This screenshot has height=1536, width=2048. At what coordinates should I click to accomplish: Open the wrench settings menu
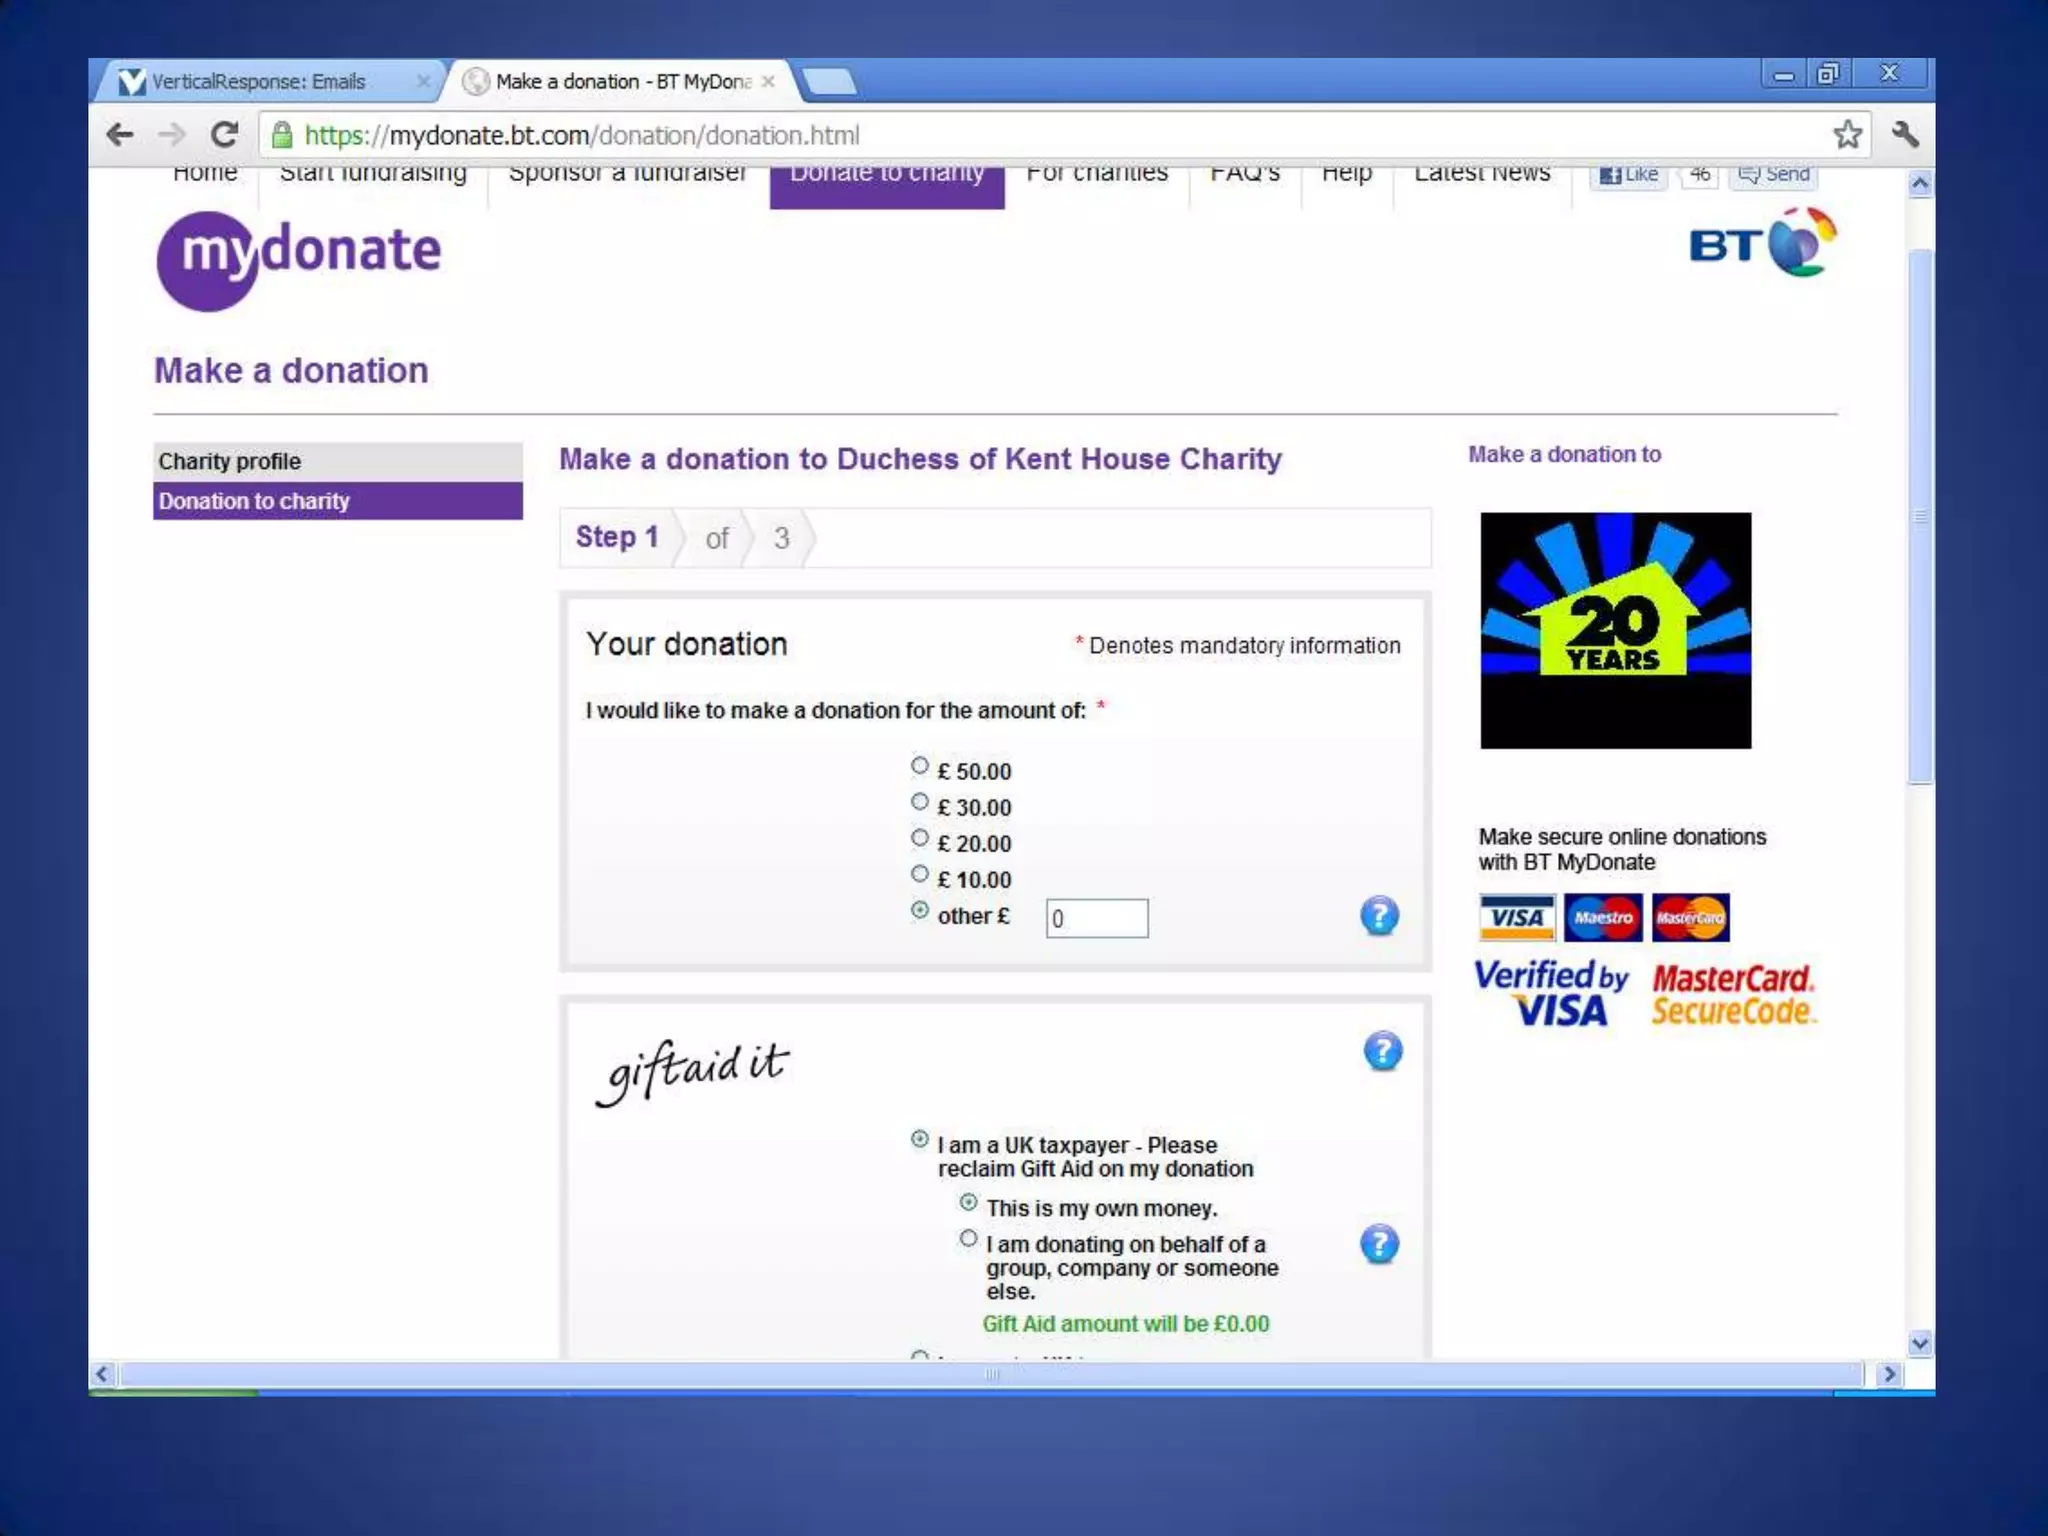1904,135
